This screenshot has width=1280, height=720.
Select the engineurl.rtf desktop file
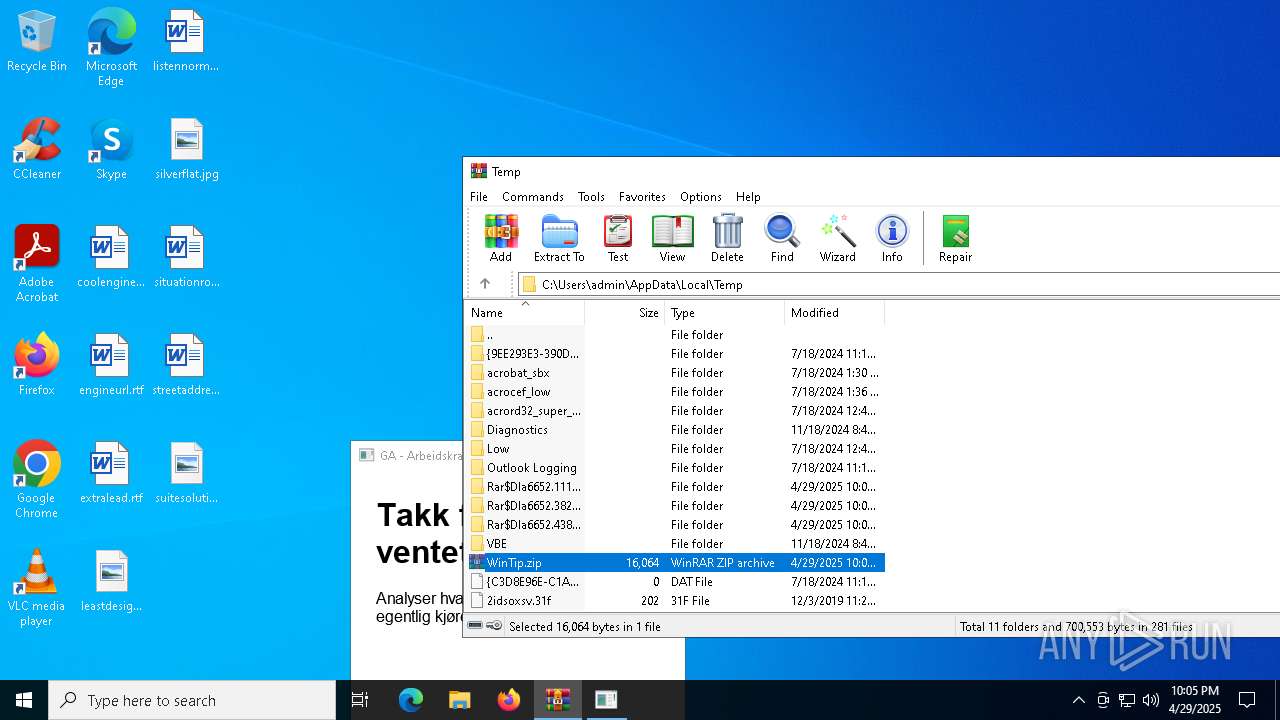tap(111, 366)
